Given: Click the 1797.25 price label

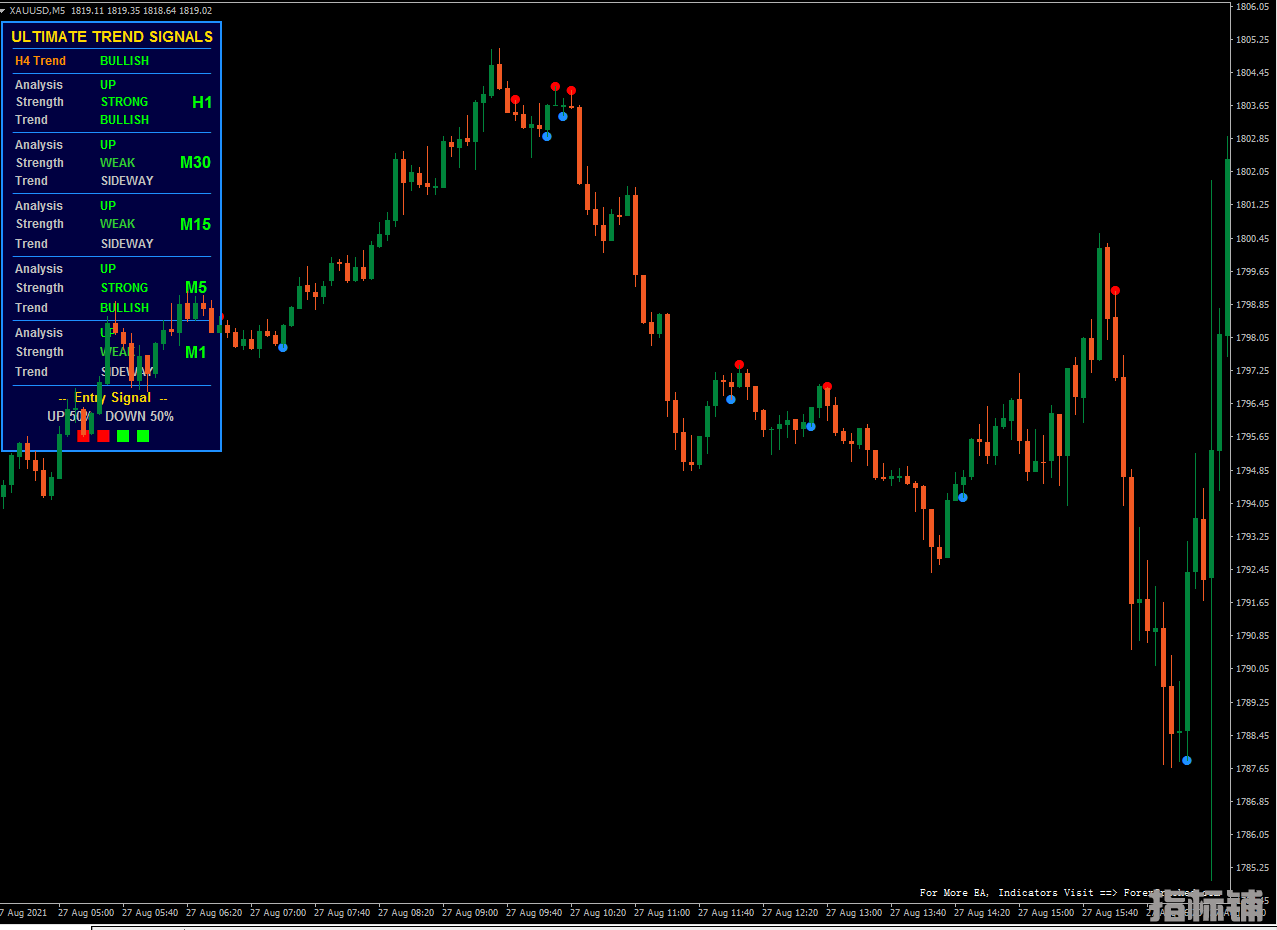Looking at the screenshot, I should (x=1252, y=371).
